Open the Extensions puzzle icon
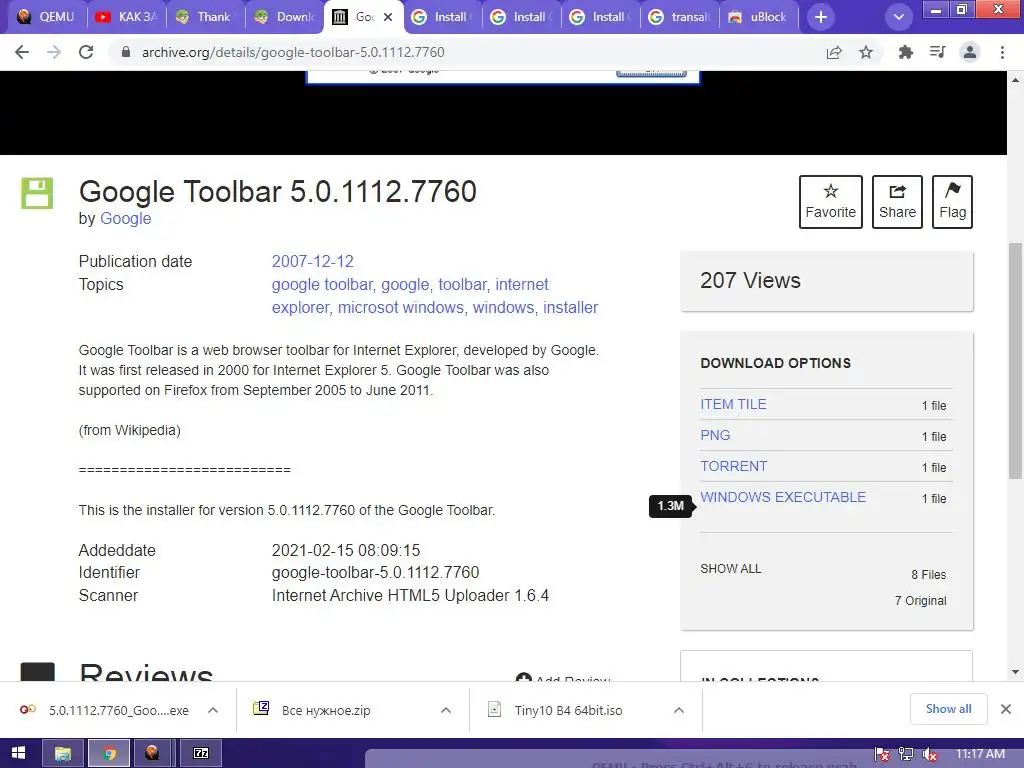The height and width of the screenshot is (768, 1024). coord(905,52)
